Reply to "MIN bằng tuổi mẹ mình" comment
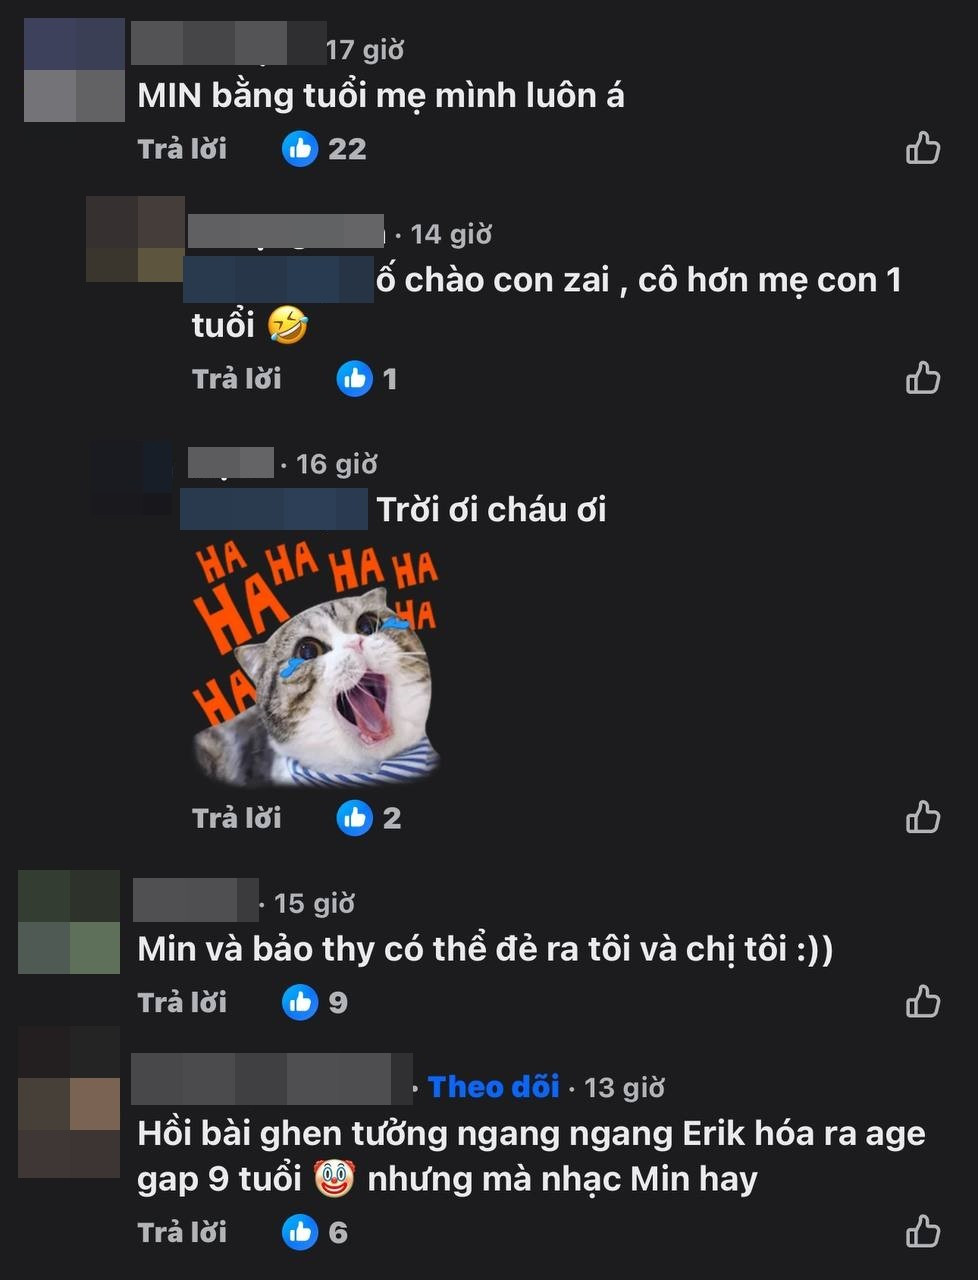Viewport: 978px width, 1280px height. pos(182,149)
